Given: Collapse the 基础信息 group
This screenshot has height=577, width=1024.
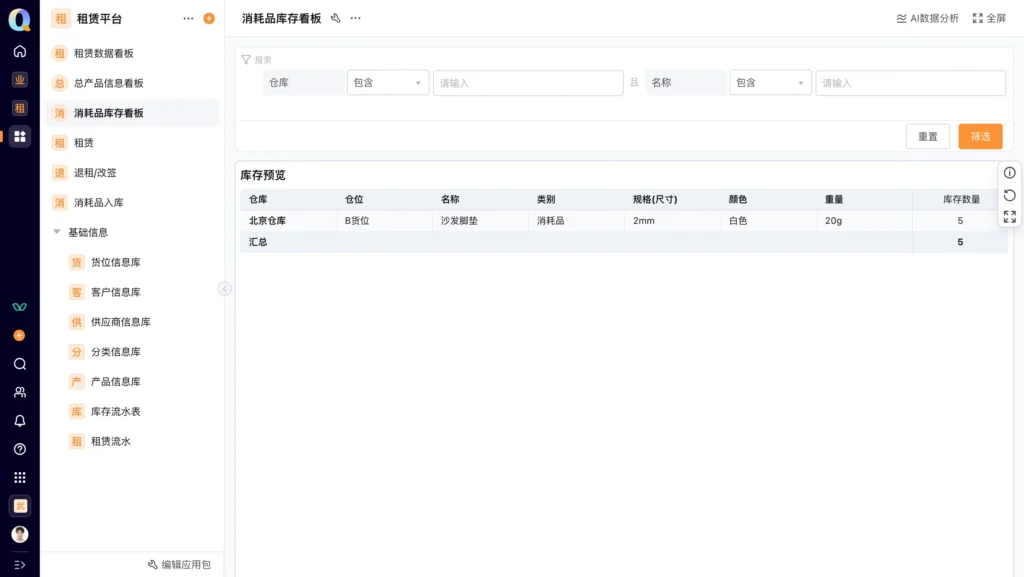Looking at the screenshot, I should [x=57, y=232].
